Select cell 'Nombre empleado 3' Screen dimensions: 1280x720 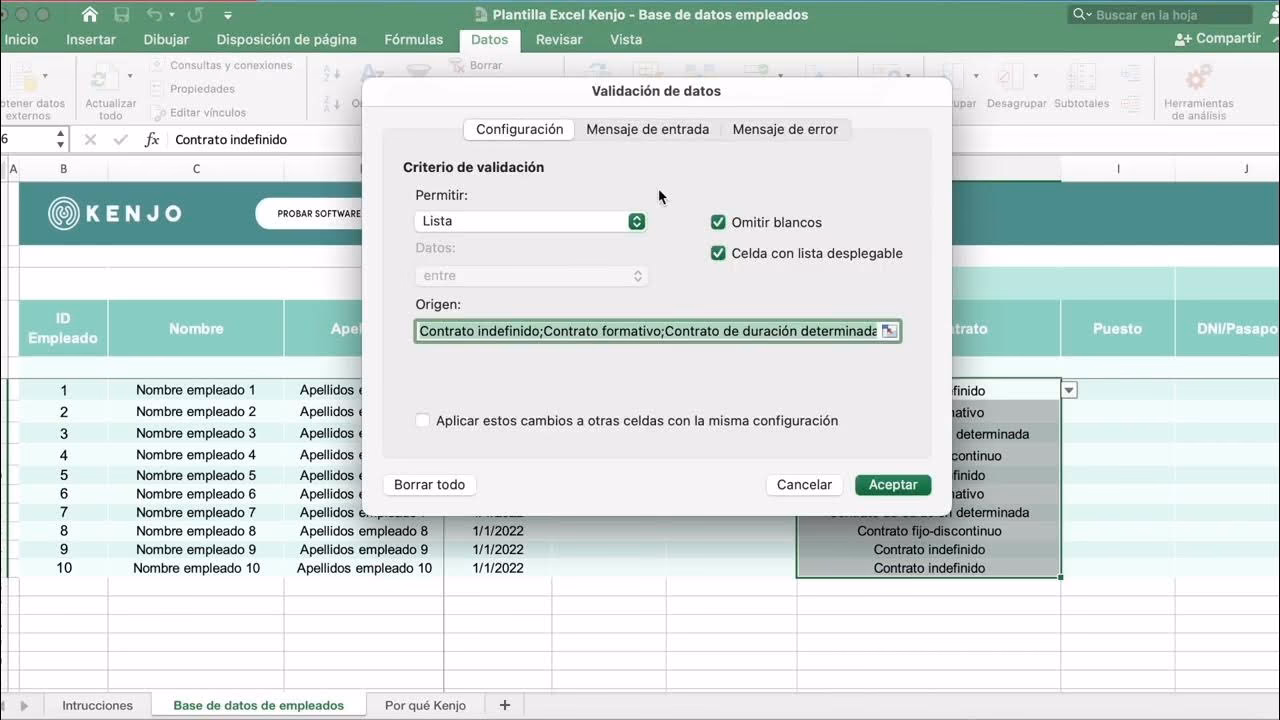click(x=196, y=433)
